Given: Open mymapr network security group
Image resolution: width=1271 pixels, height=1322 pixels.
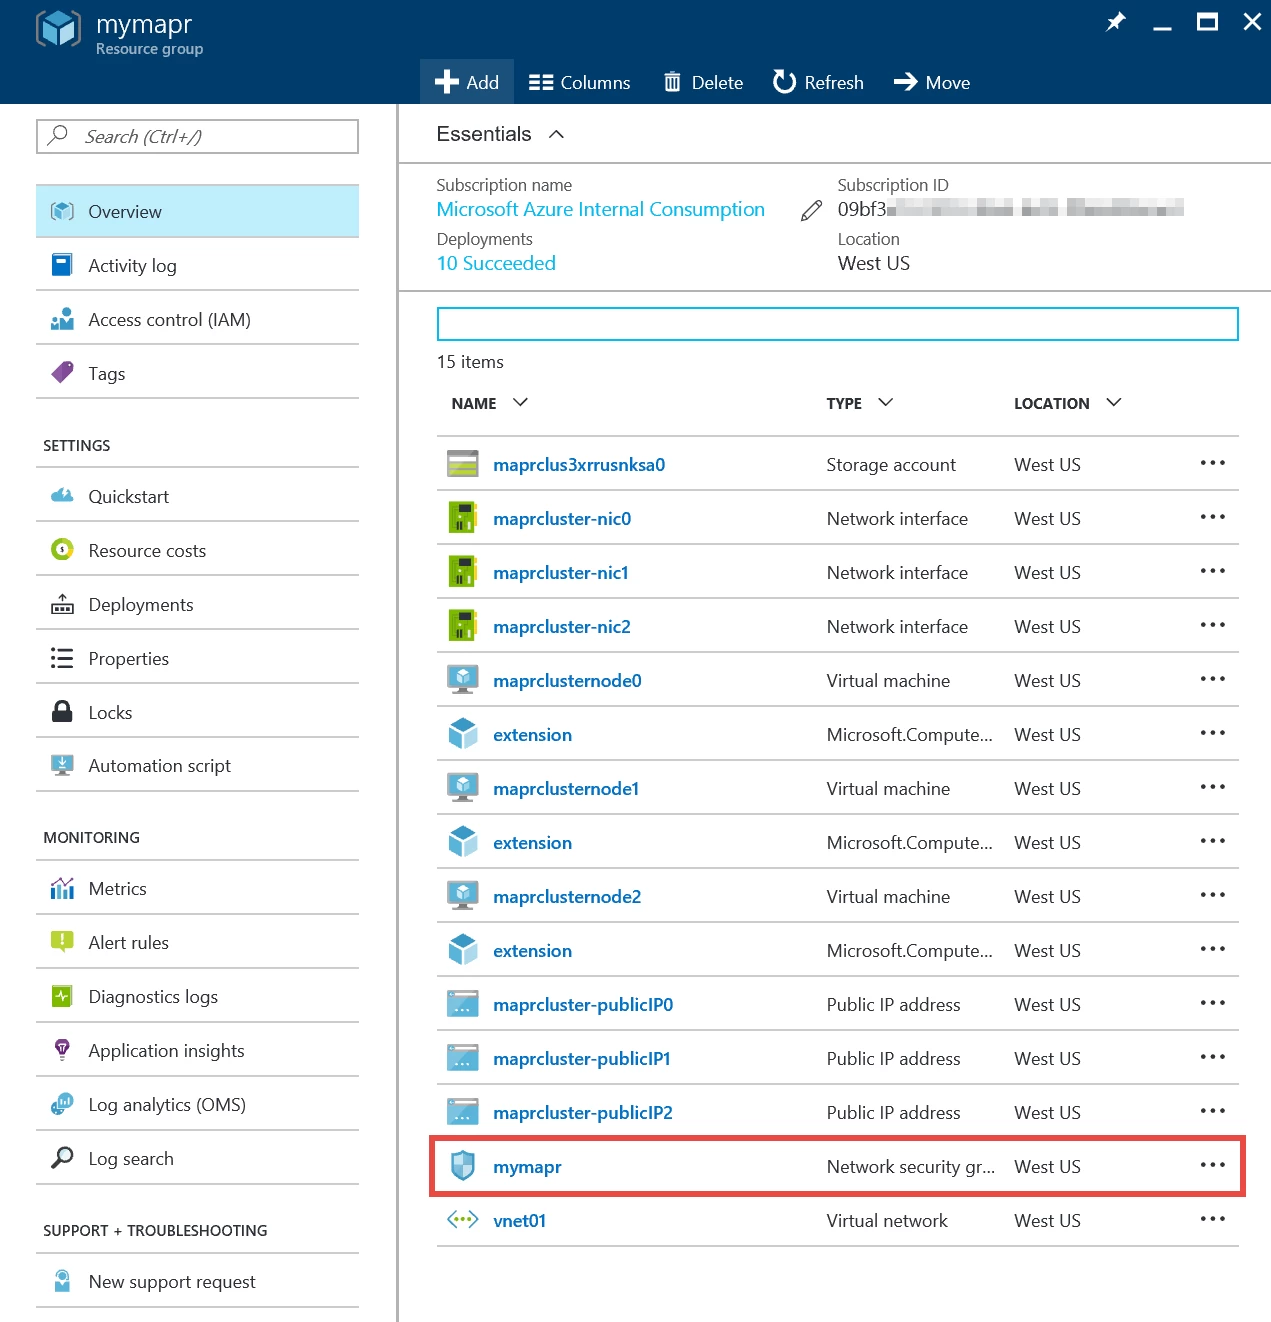Looking at the screenshot, I should pos(527,1167).
